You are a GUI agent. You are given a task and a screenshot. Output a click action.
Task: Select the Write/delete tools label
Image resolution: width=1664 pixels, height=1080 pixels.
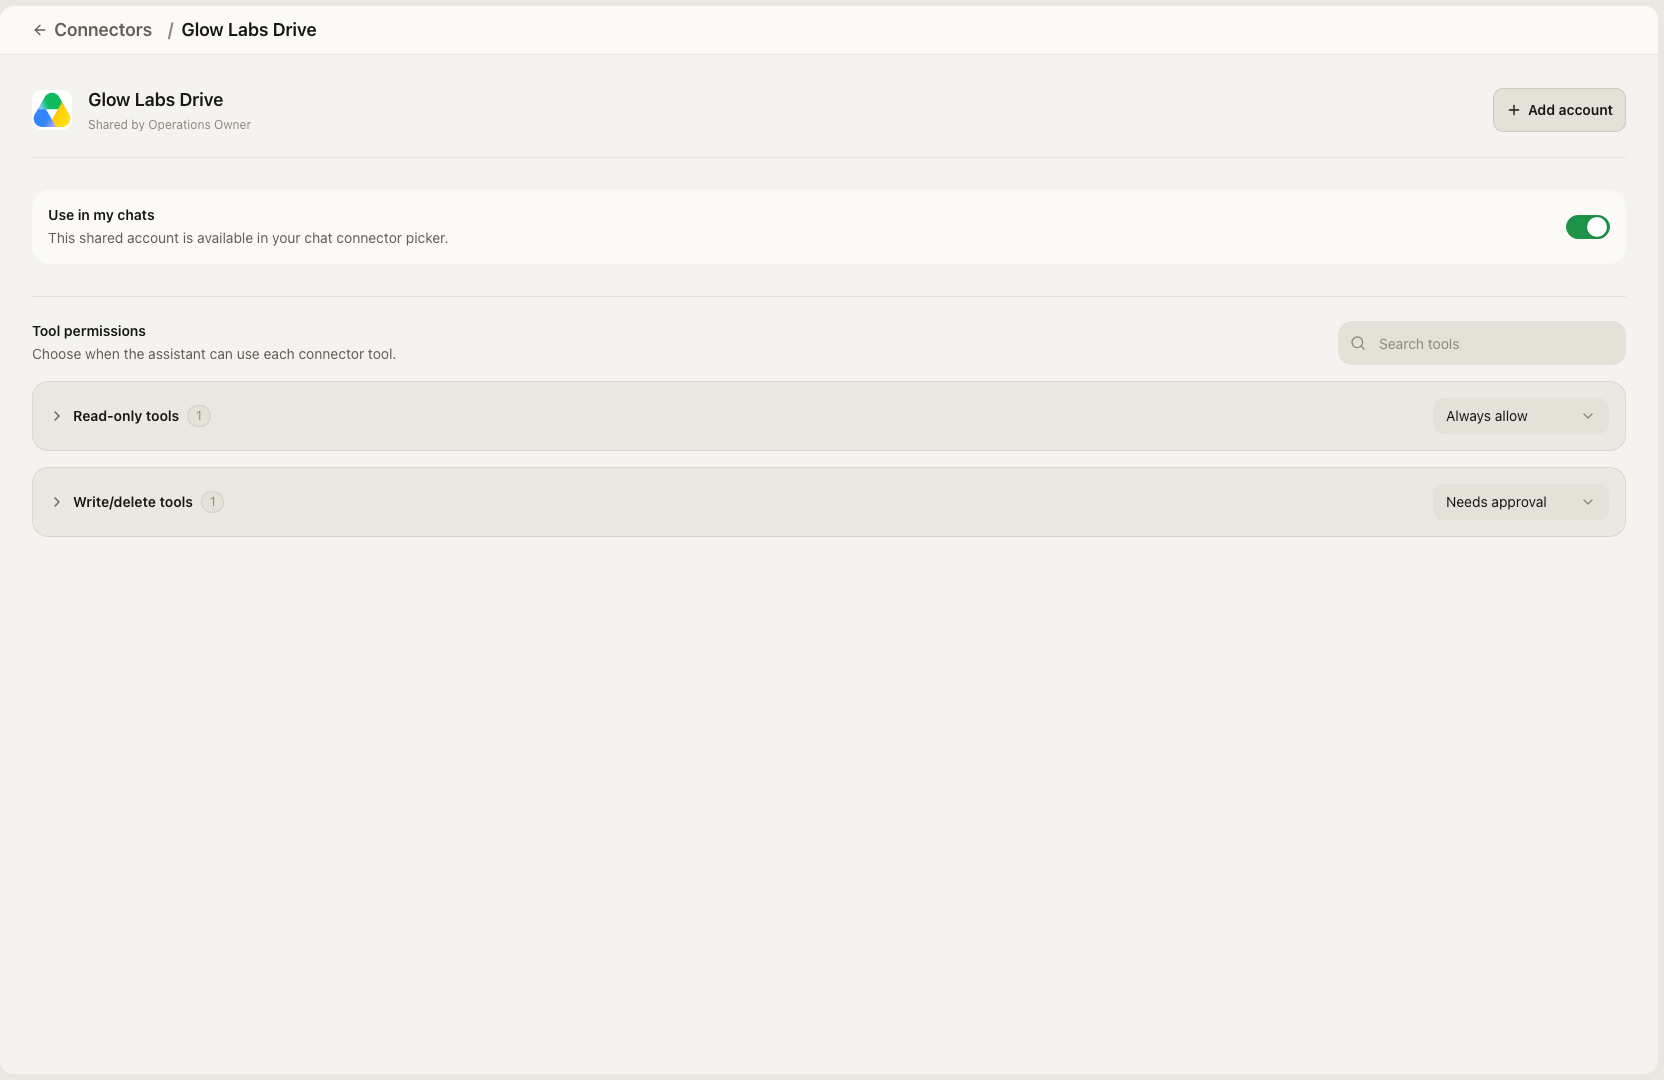[x=133, y=502]
